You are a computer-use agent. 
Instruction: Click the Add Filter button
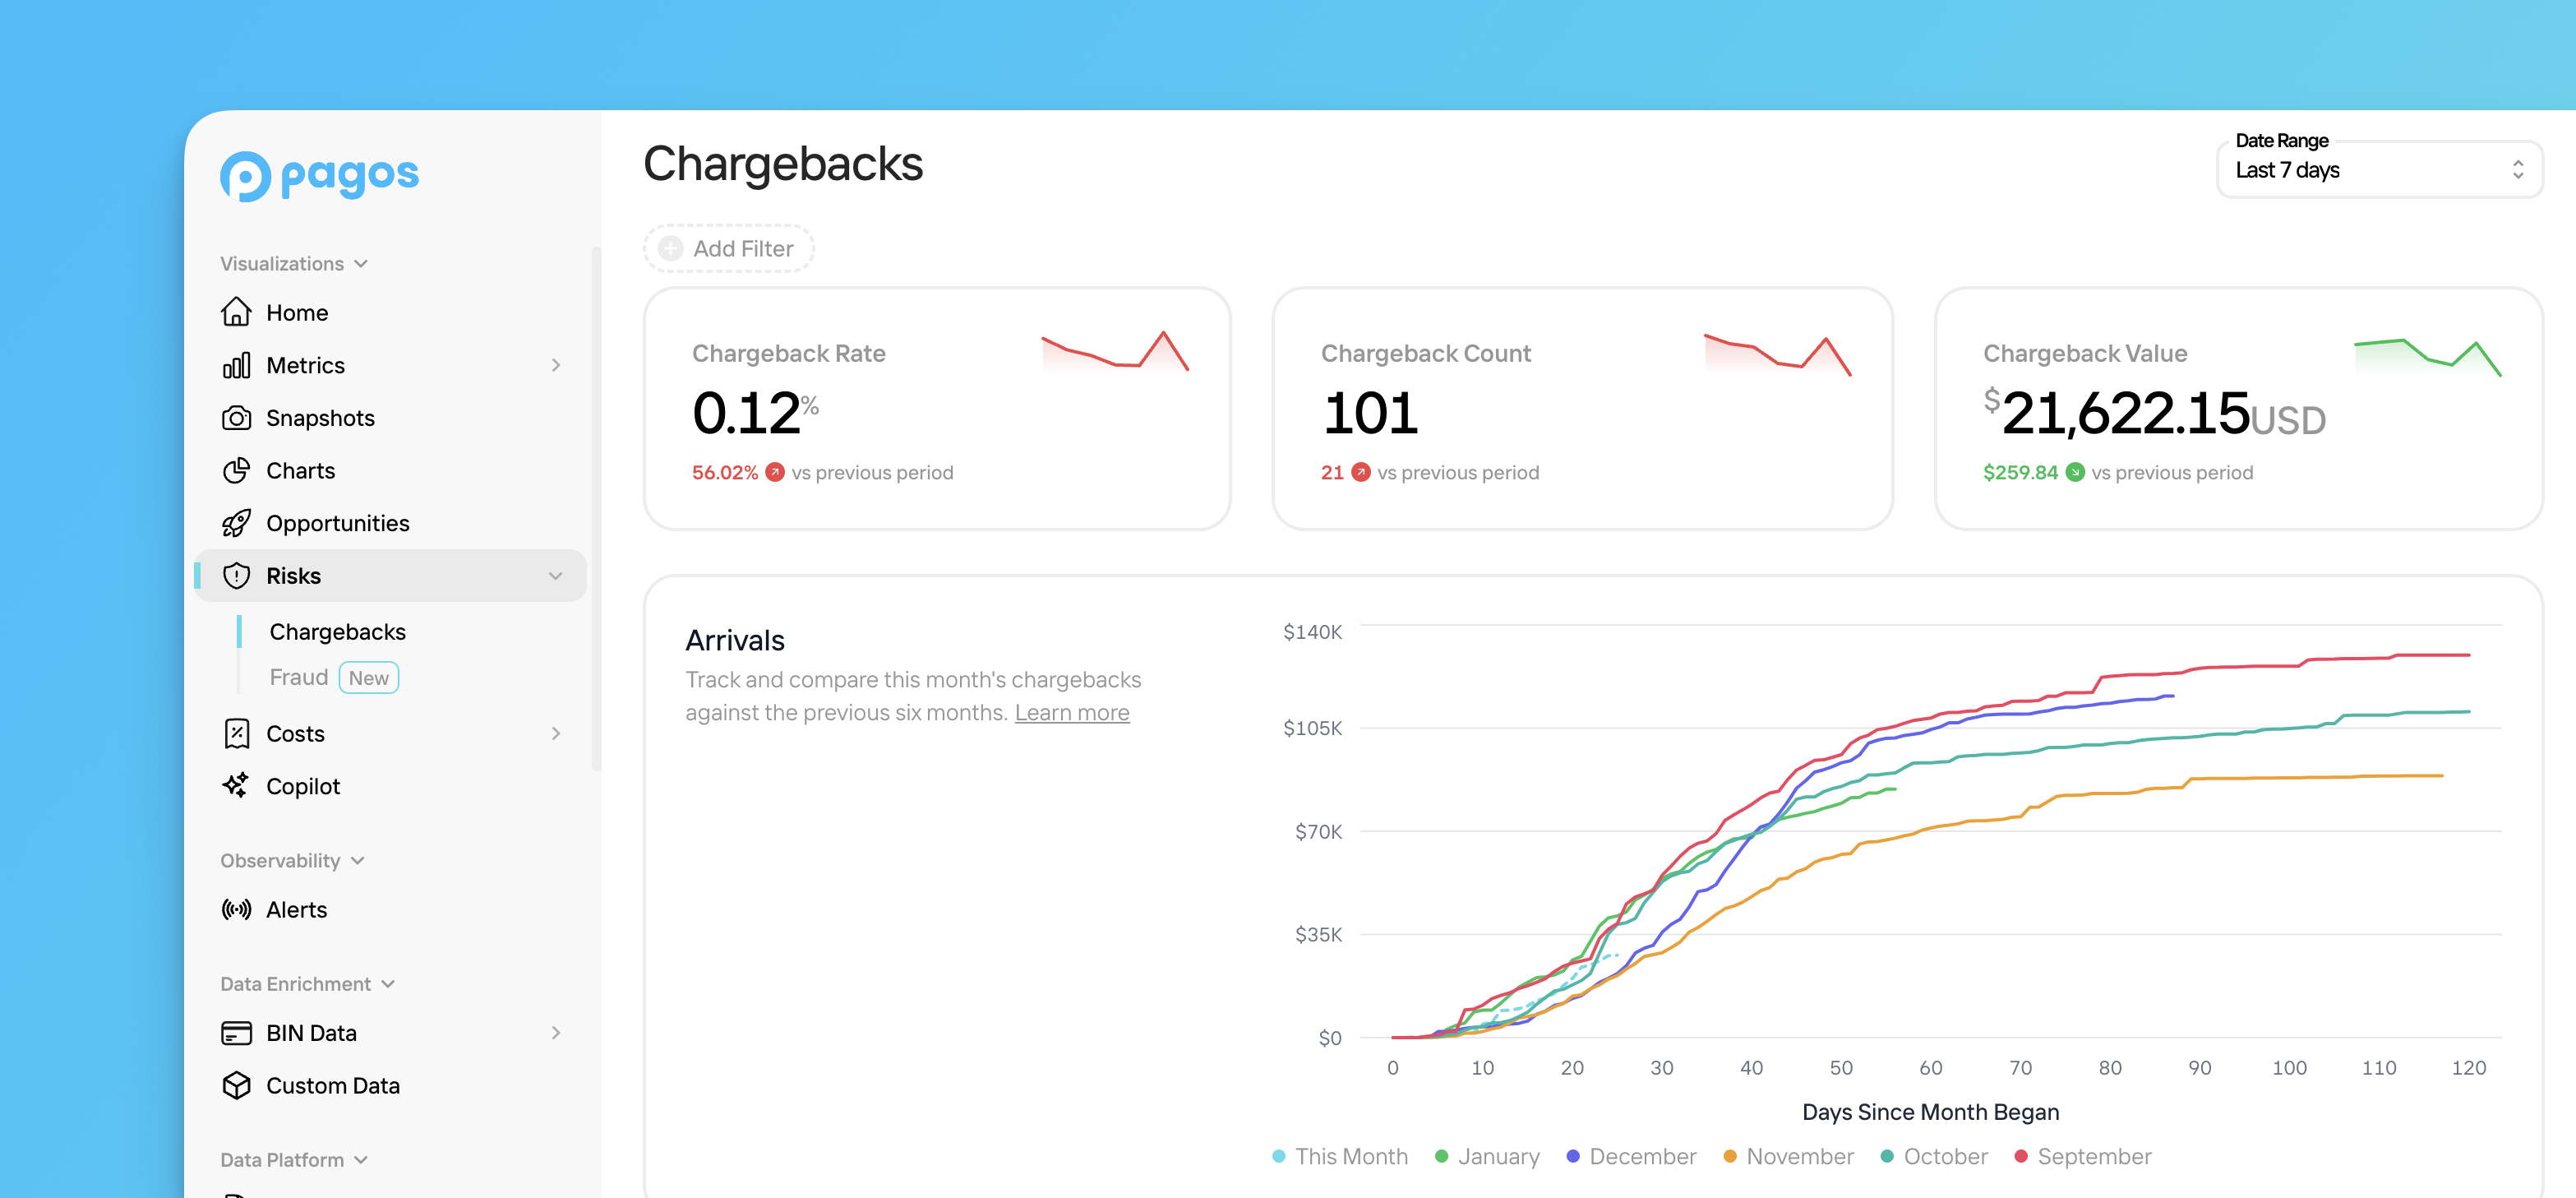pyautogui.click(x=729, y=248)
